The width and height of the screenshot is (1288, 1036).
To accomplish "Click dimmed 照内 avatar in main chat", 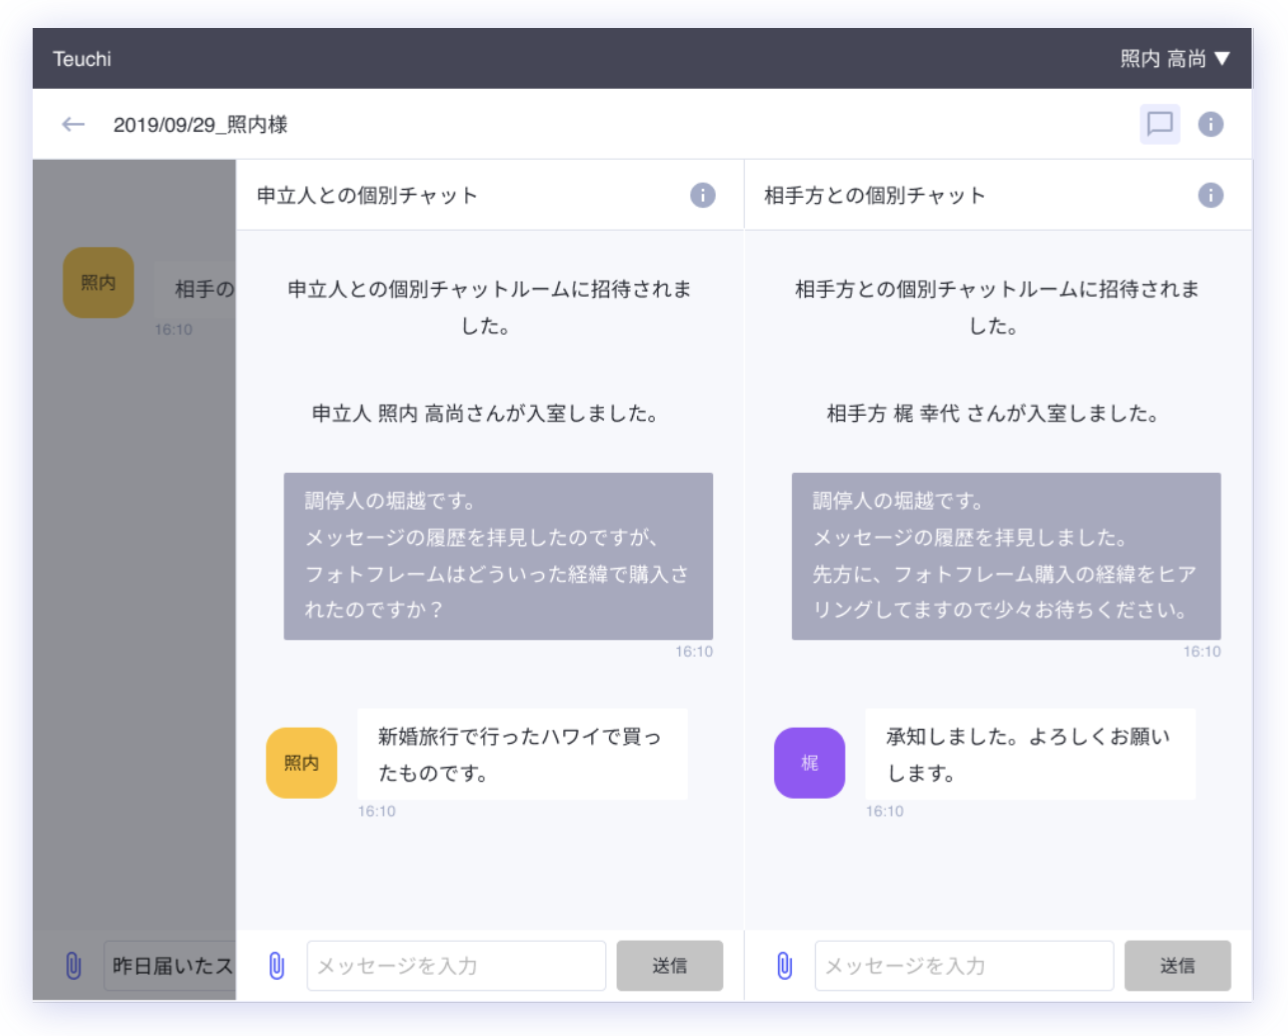I will (98, 283).
